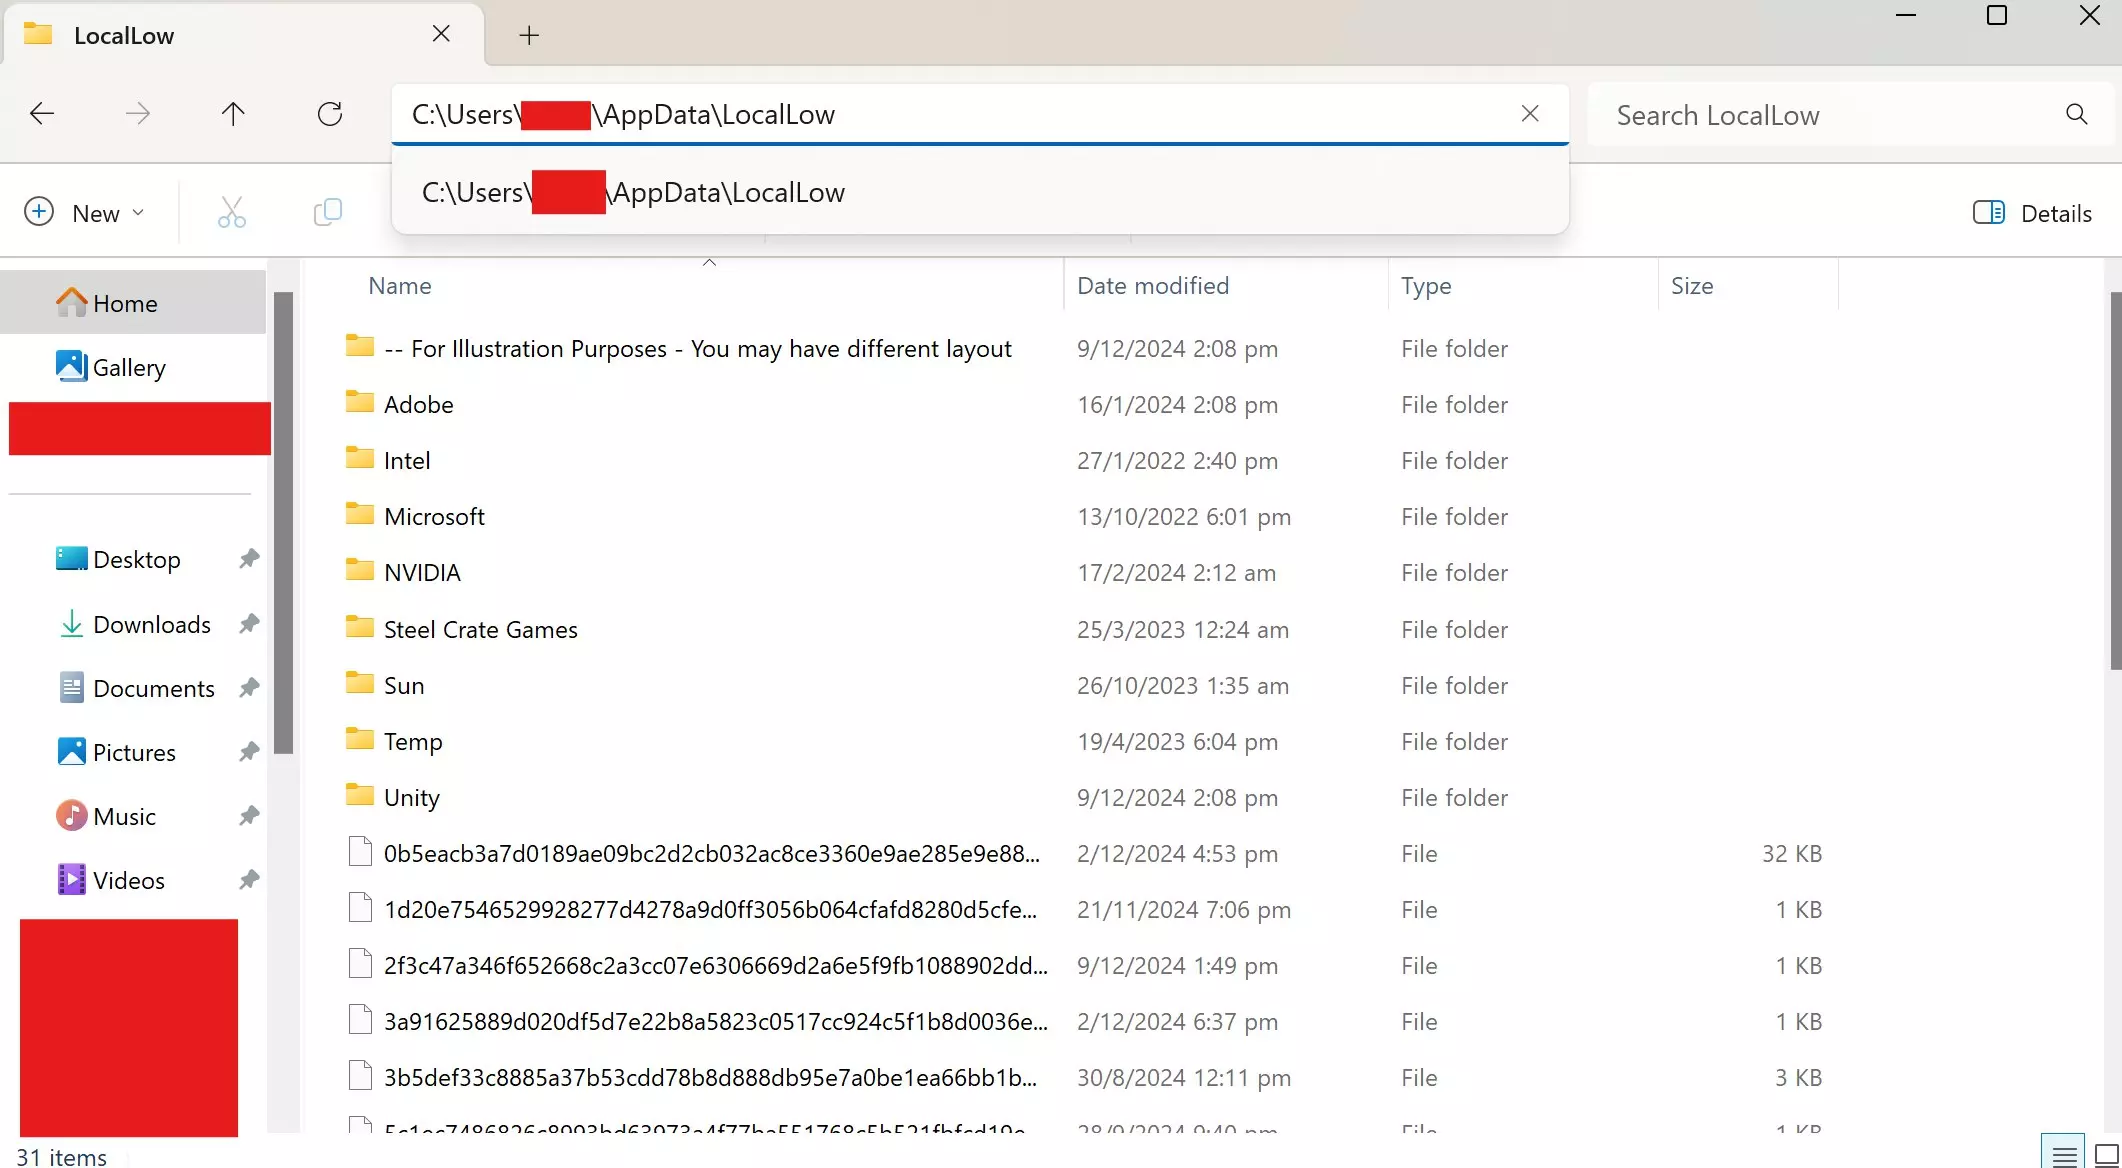Open a new tab with plus icon

(529, 36)
